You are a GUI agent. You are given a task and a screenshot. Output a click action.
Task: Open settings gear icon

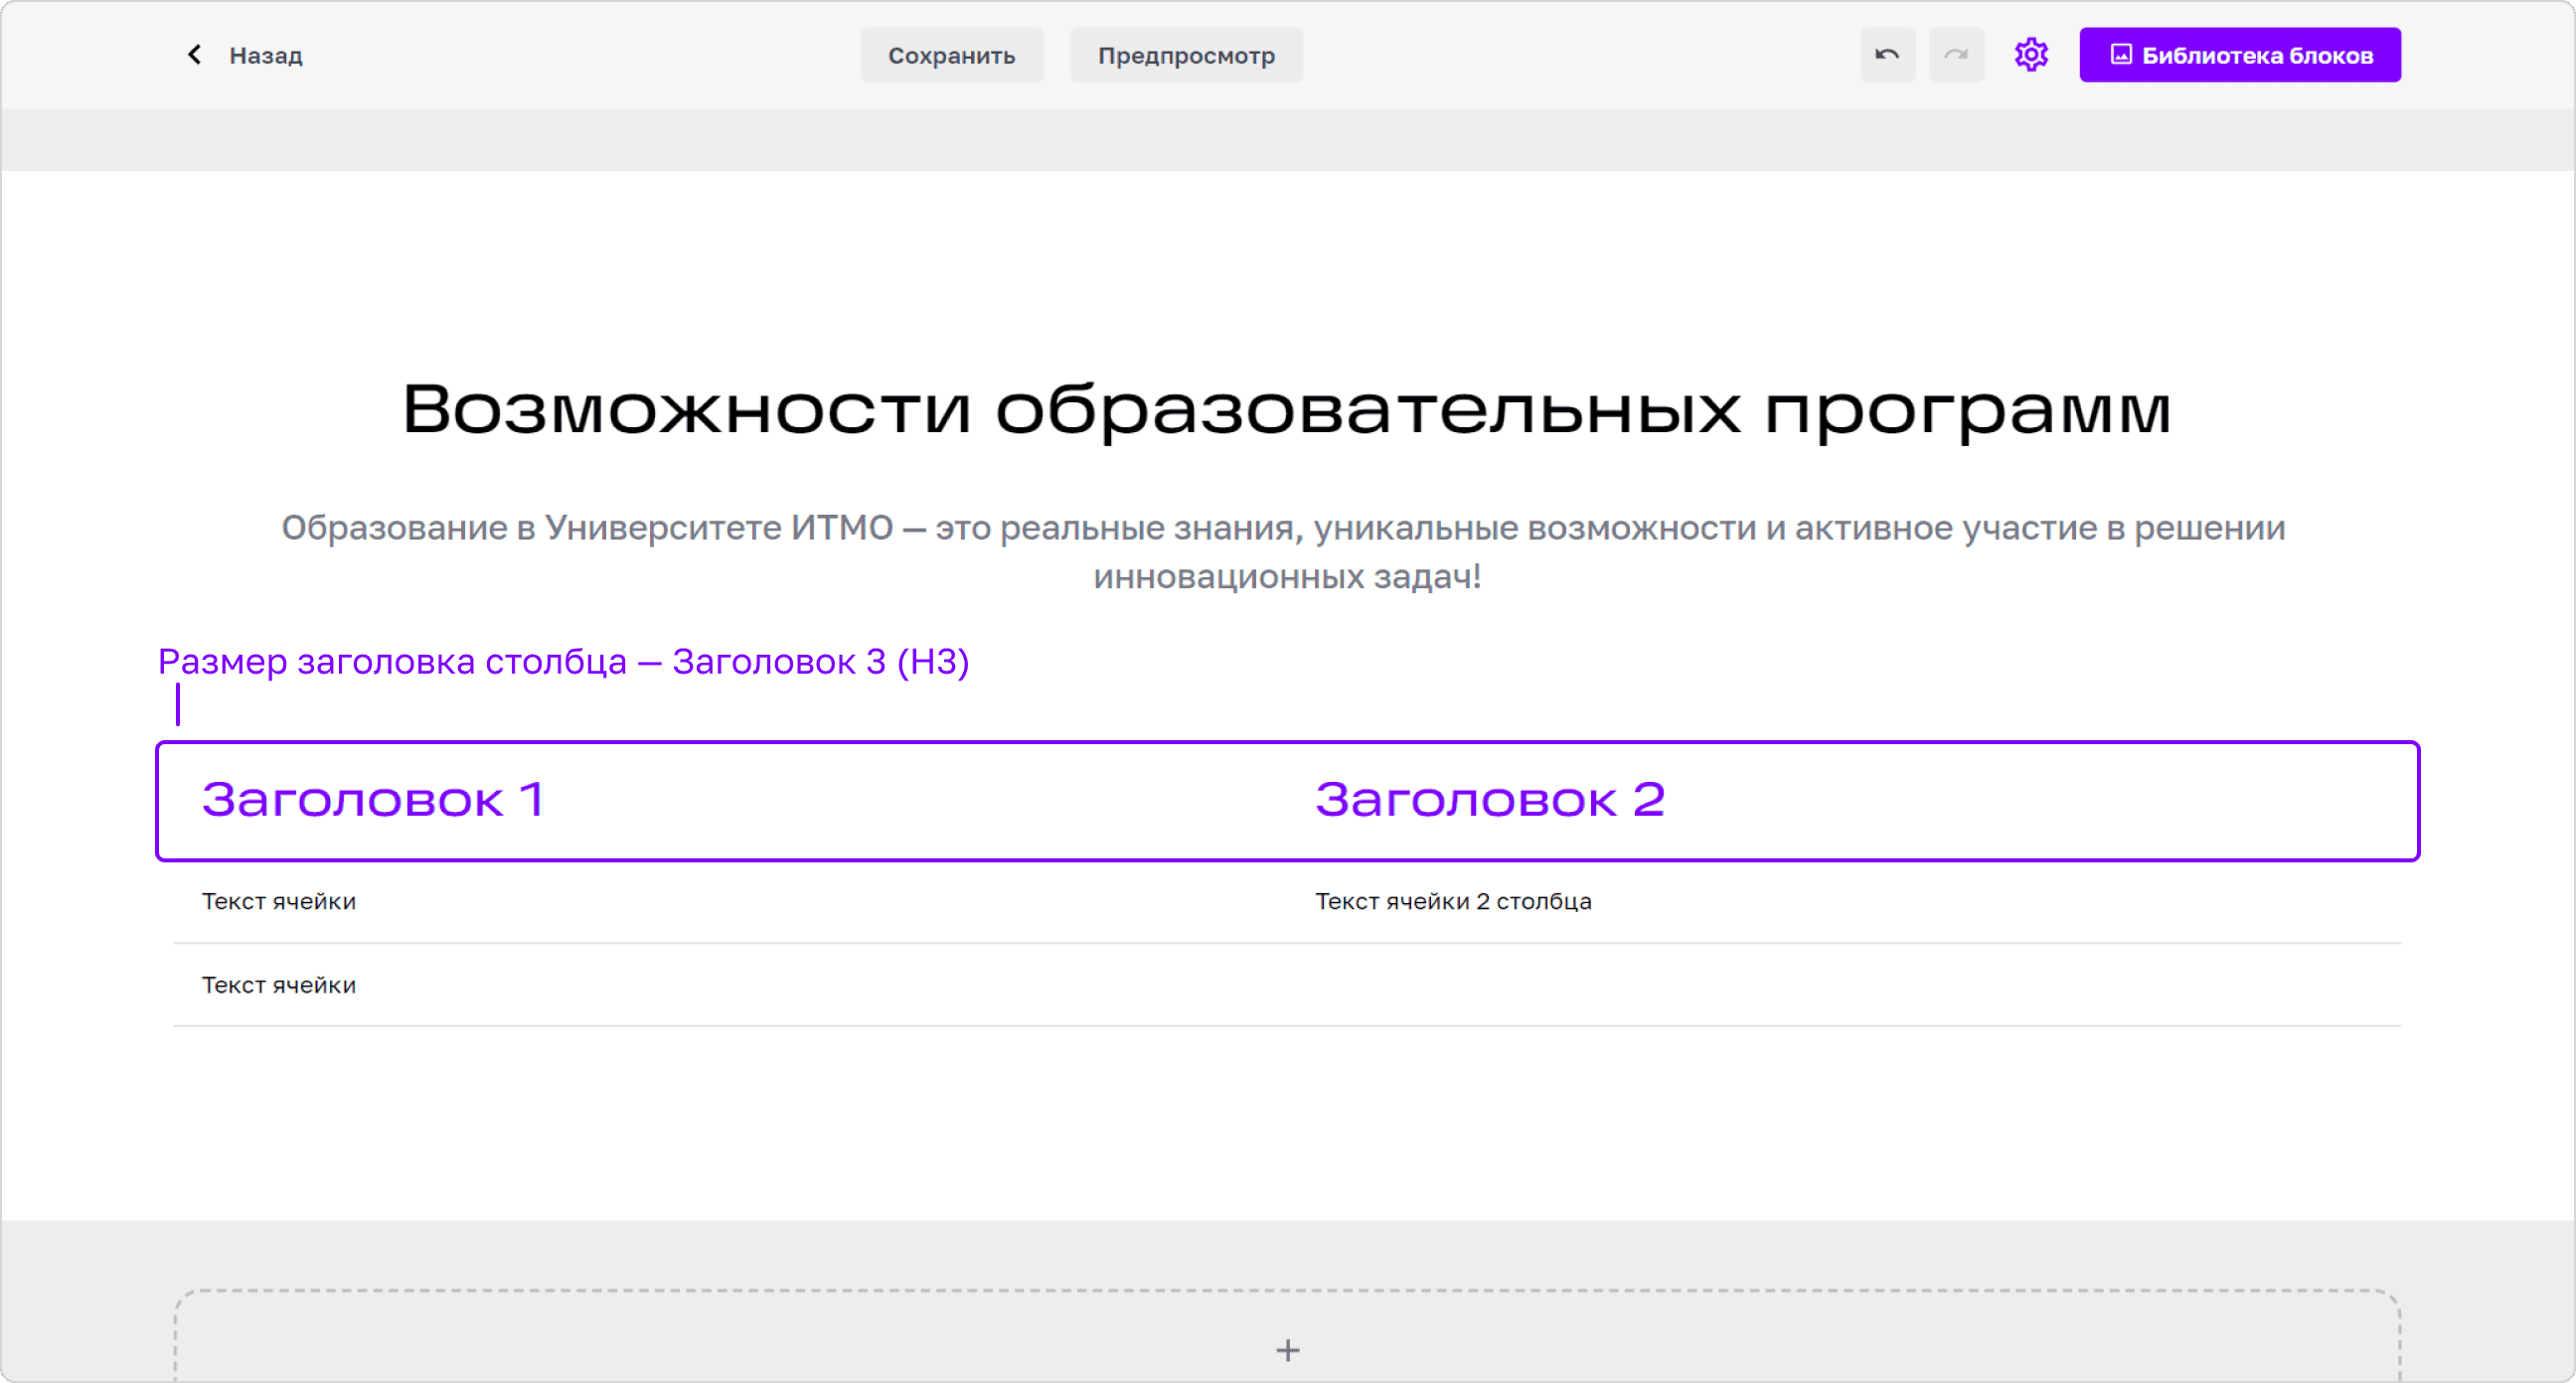coord(2031,55)
